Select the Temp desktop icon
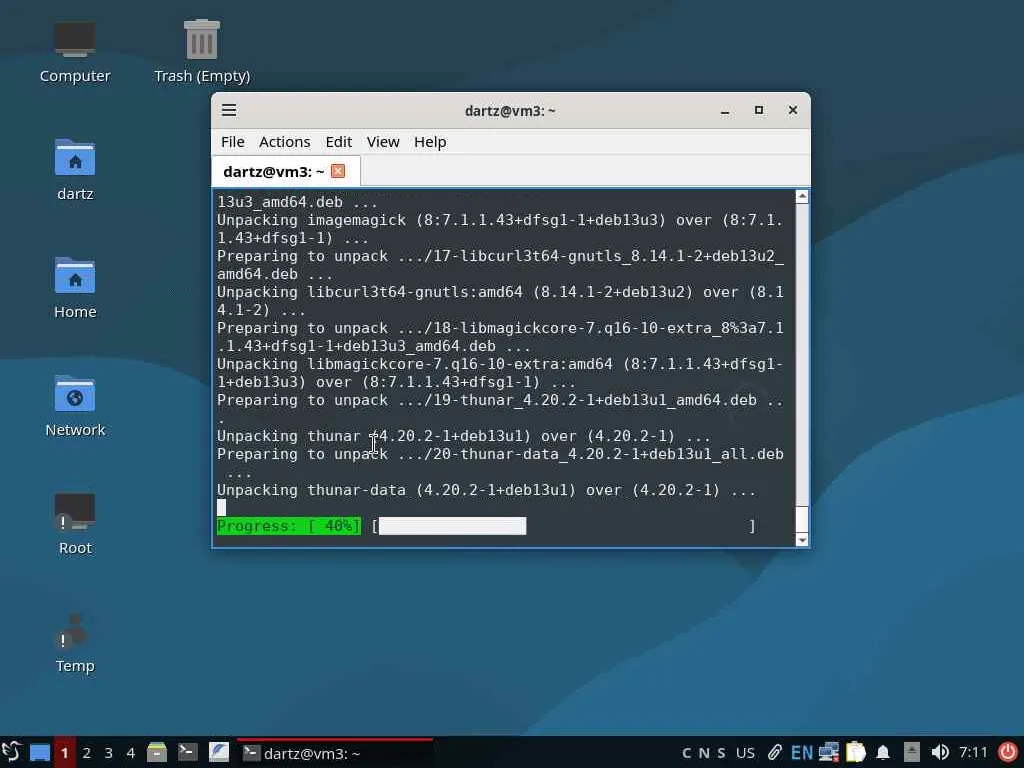This screenshot has height=768, width=1024. coord(75,643)
